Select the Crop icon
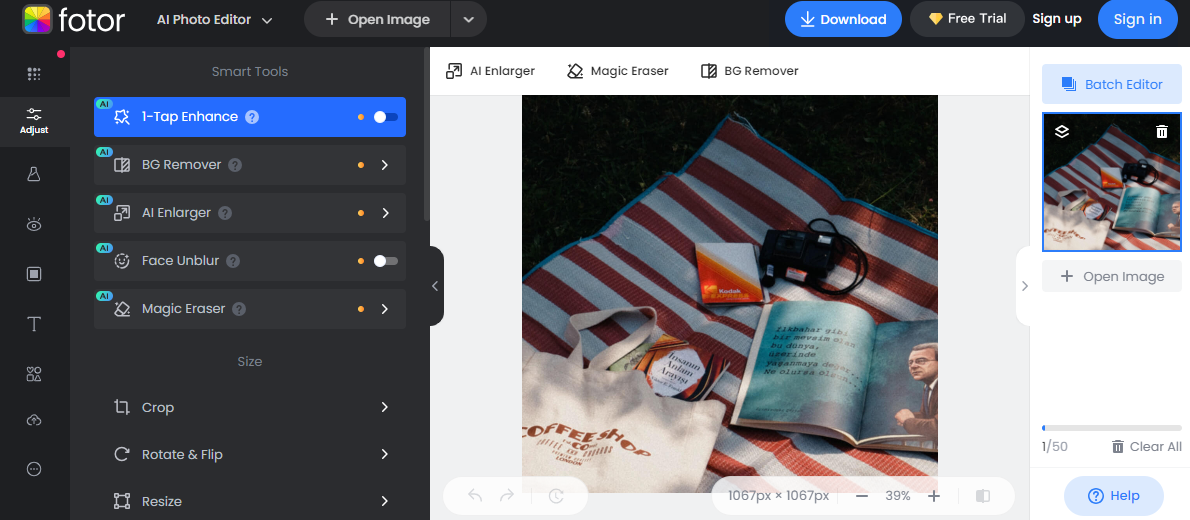The image size is (1190, 520). [121, 407]
